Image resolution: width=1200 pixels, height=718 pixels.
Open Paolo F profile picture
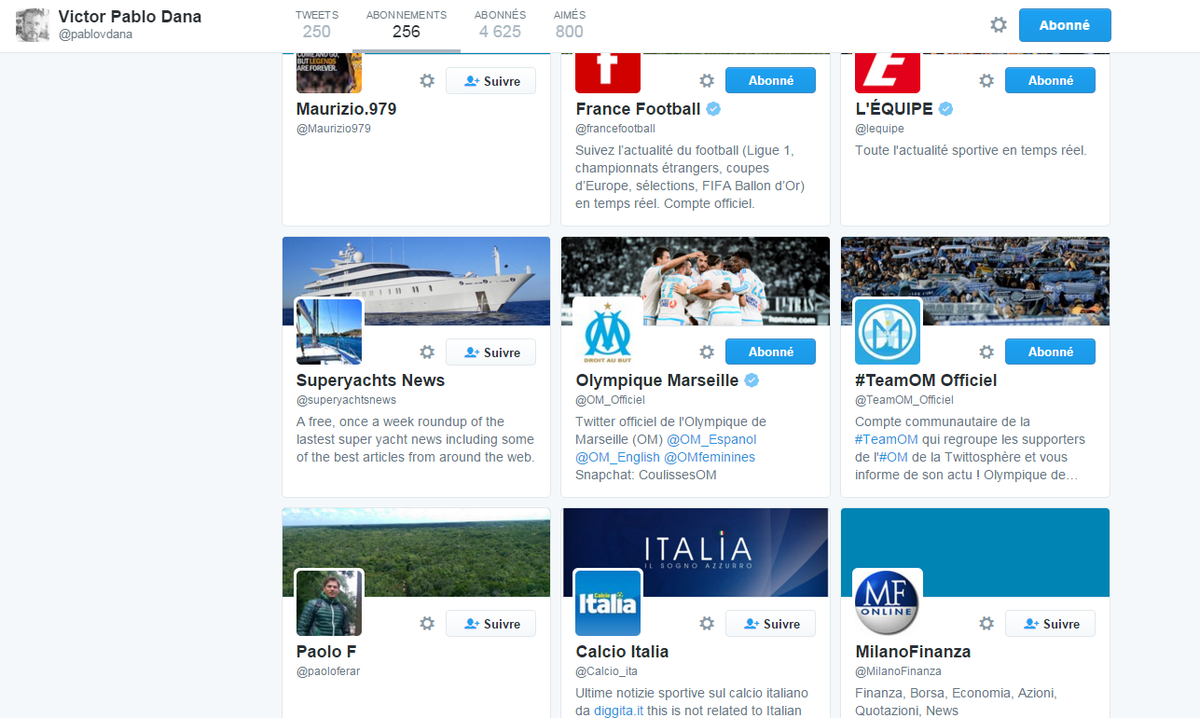click(329, 602)
